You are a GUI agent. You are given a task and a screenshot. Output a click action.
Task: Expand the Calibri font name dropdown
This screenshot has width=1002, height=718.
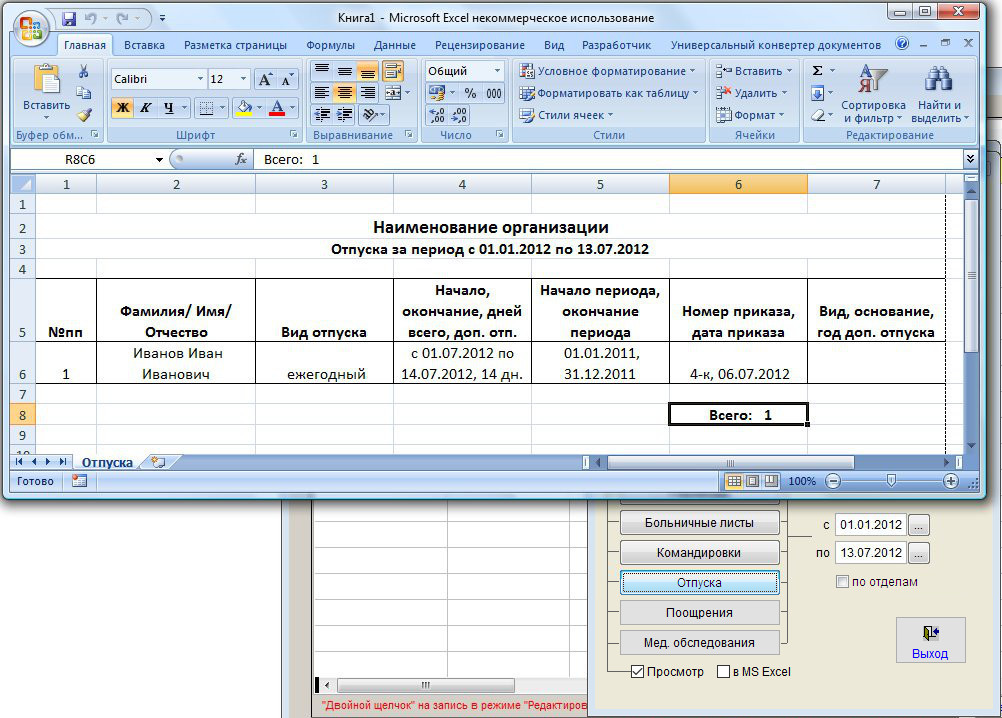[200, 79]
